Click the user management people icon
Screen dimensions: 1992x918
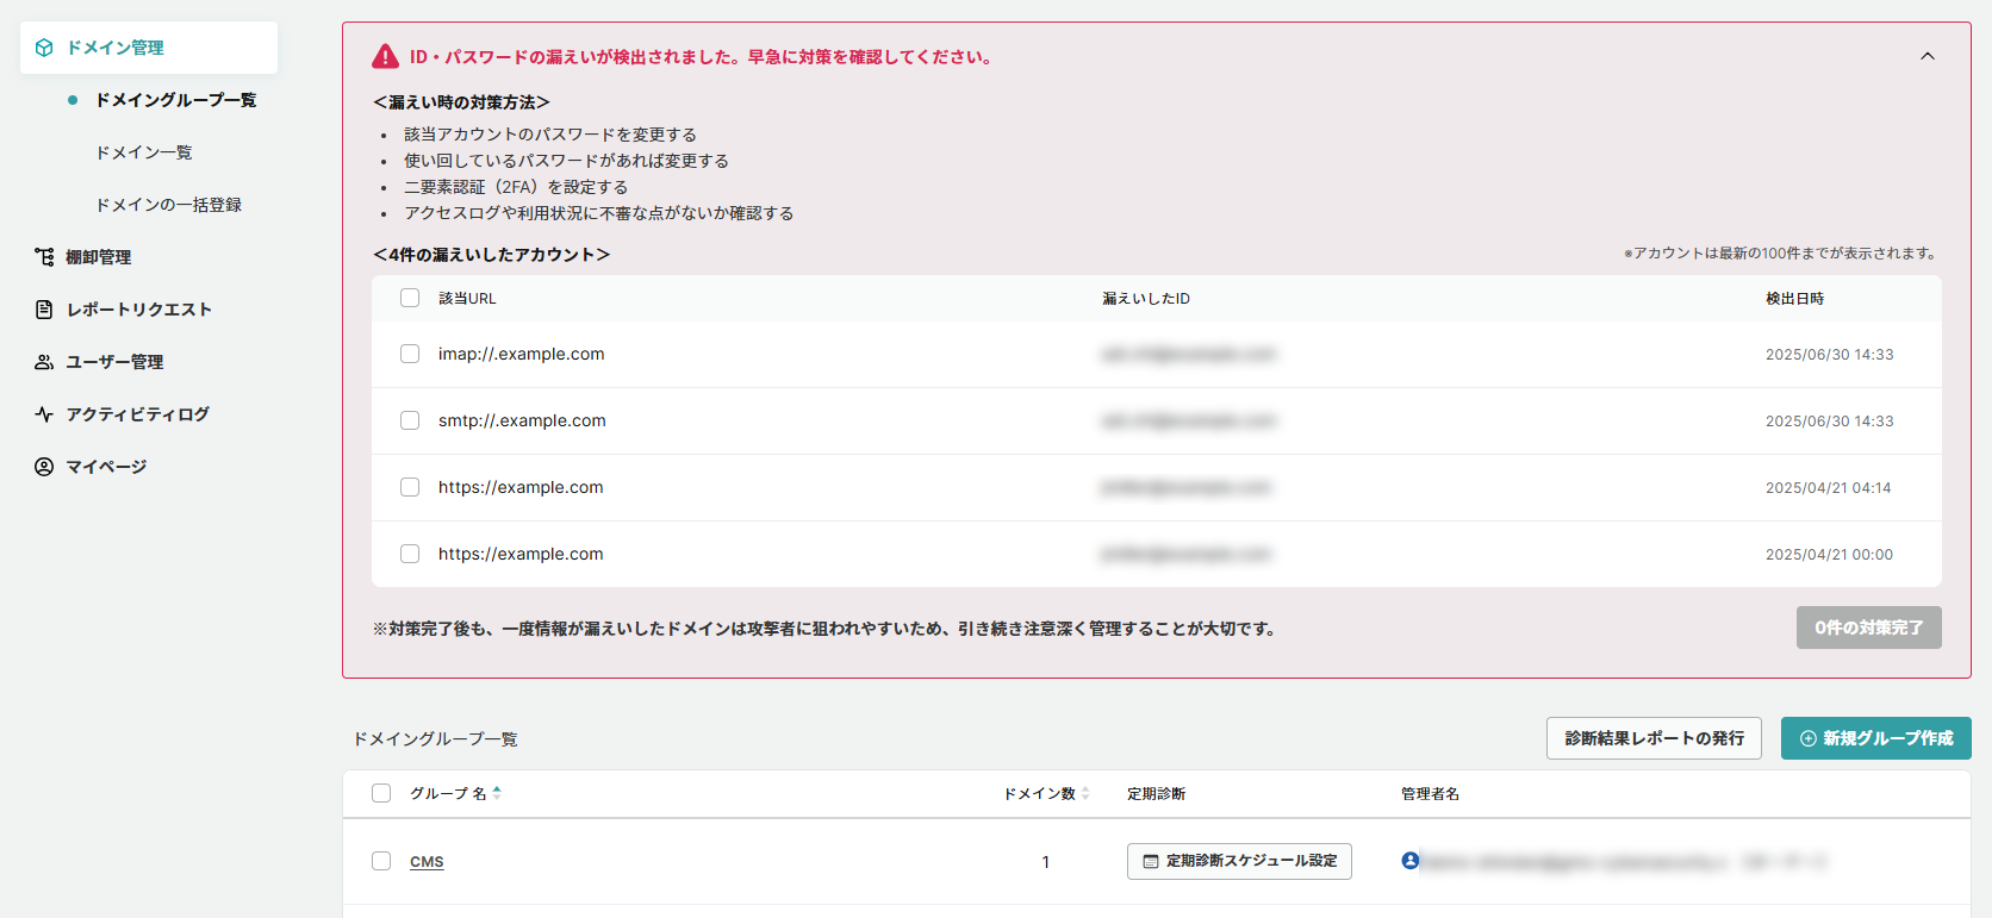[x=44, y=362]
